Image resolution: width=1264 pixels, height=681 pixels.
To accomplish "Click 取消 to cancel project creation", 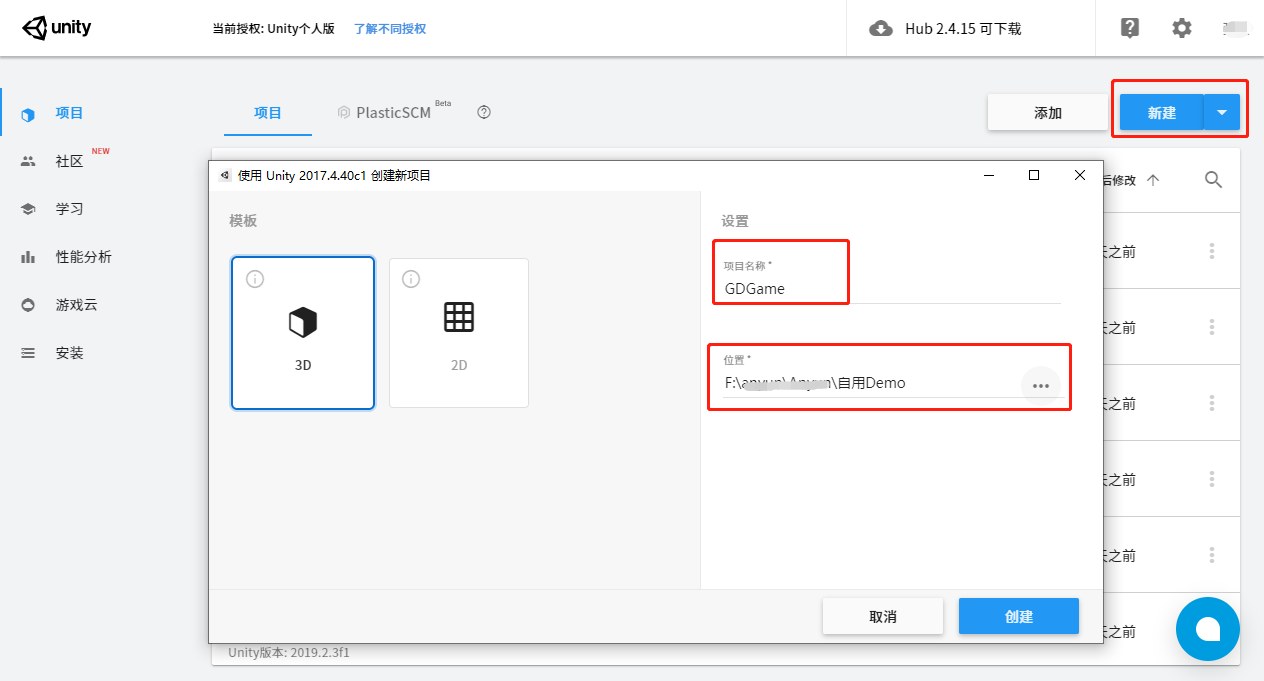I will (x=883, y=616).
